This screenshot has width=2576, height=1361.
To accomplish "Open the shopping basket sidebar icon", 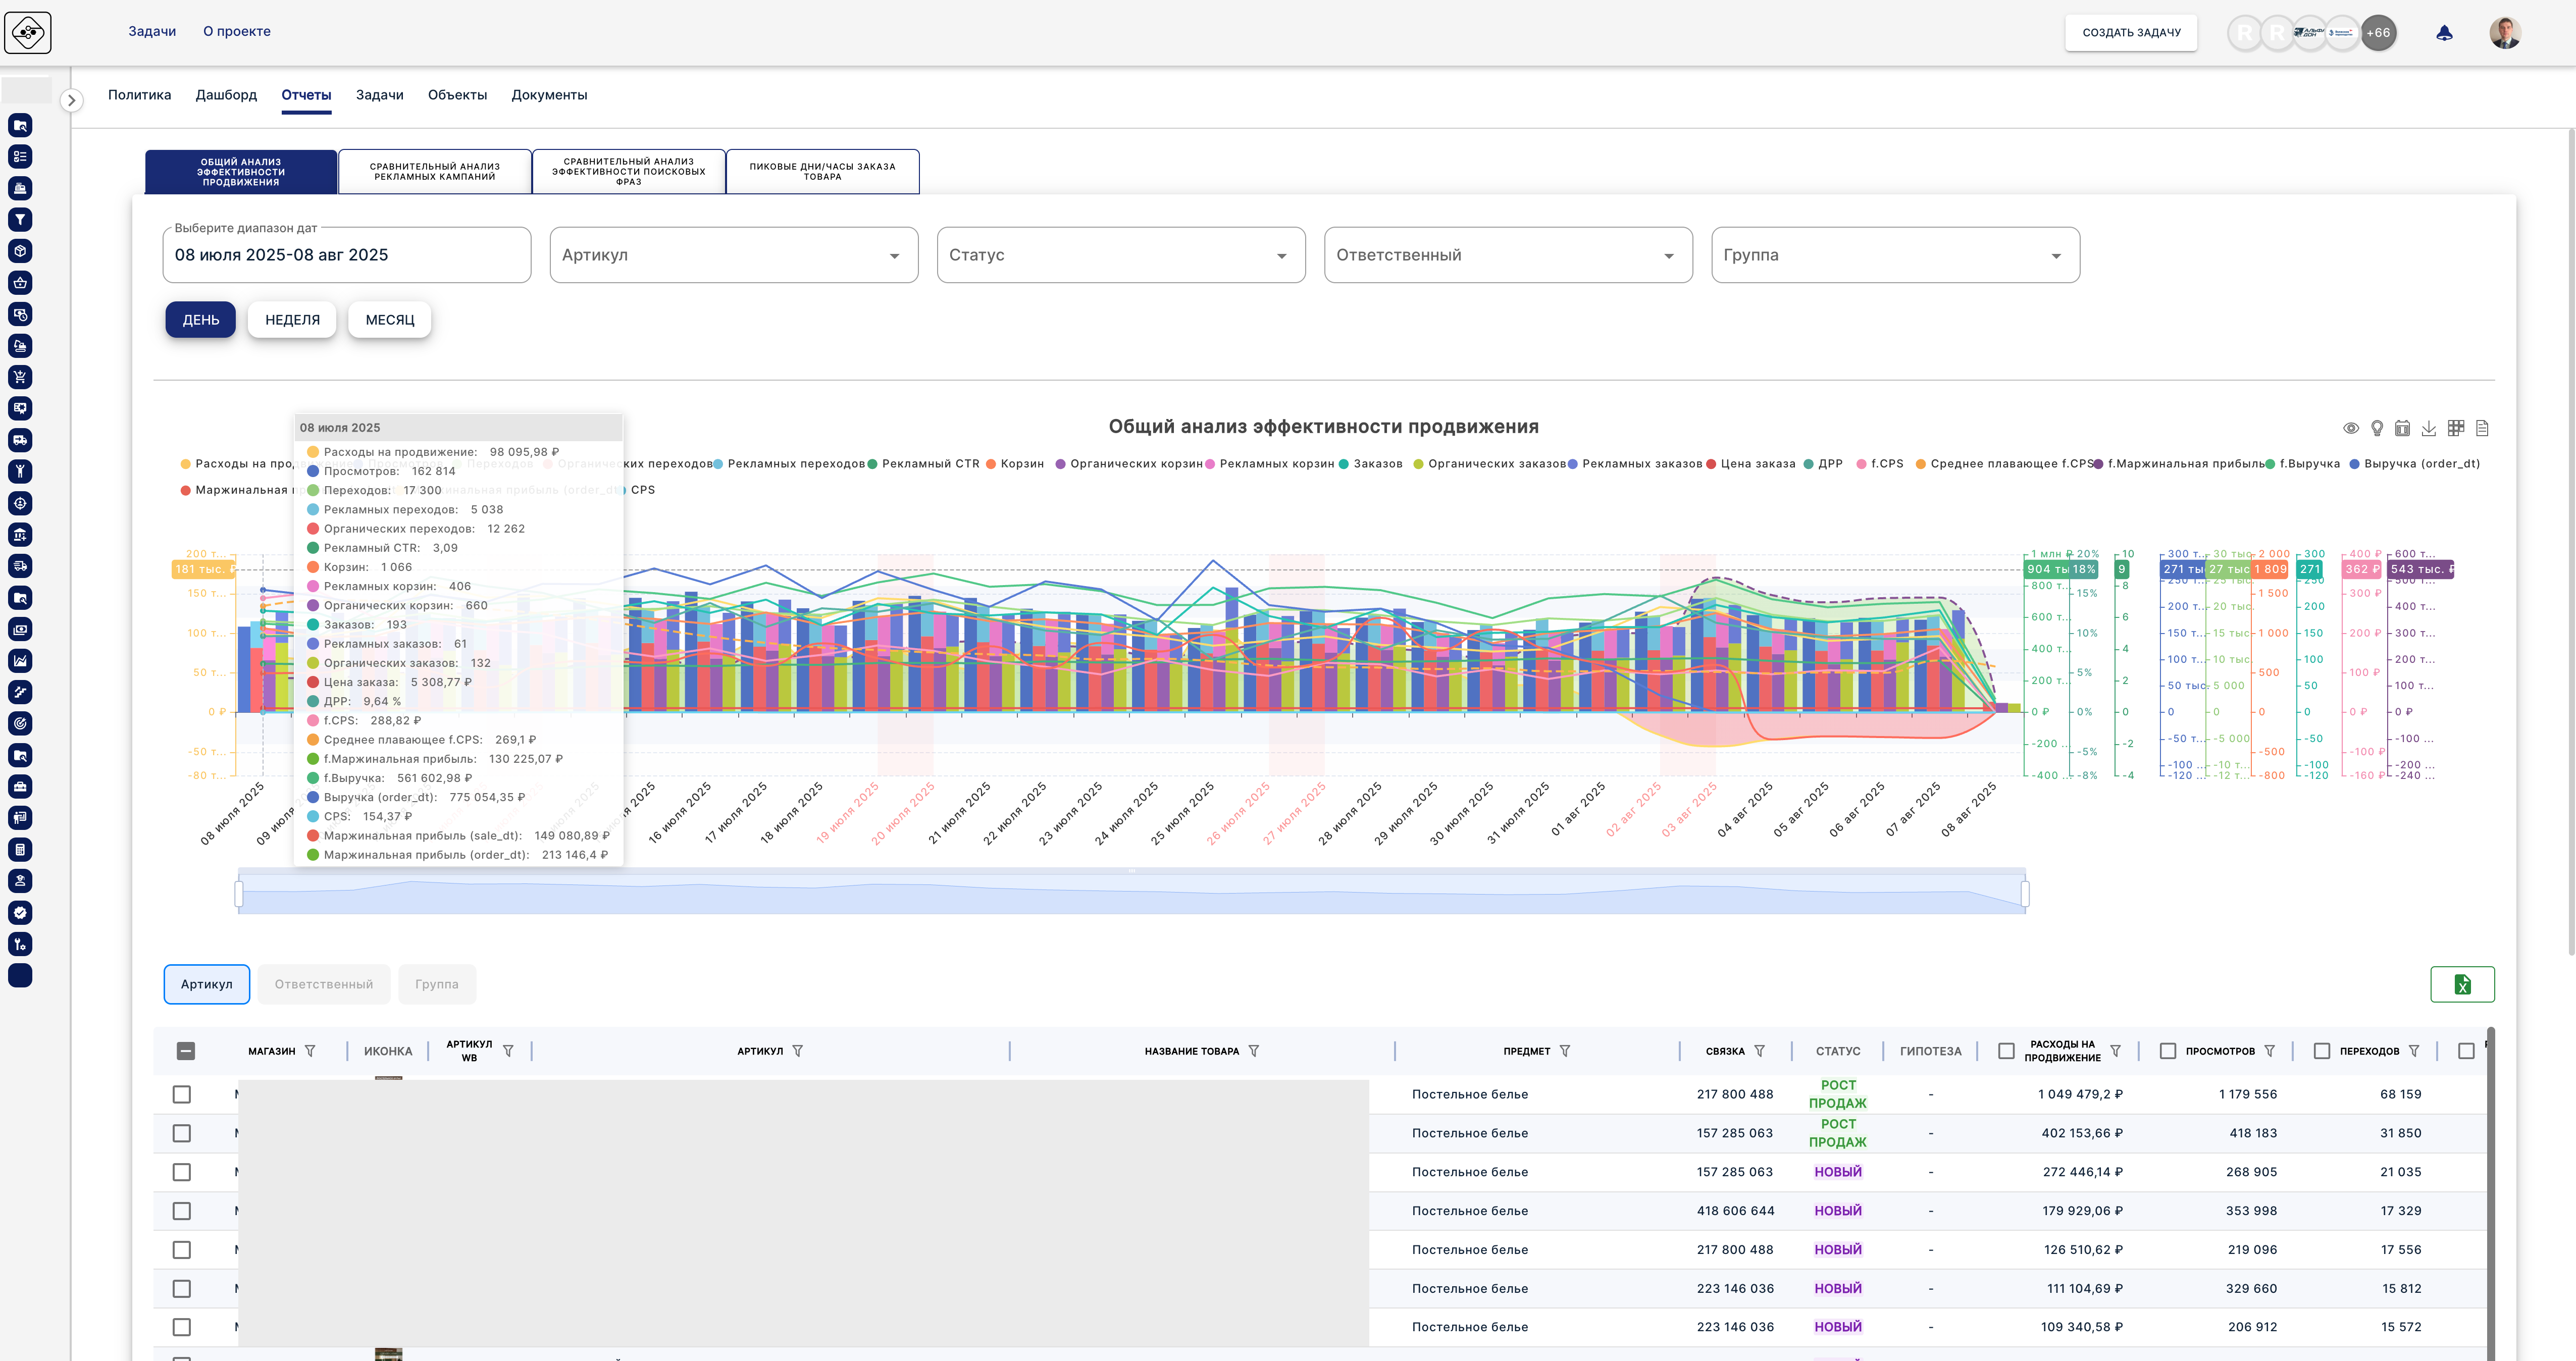I will tap(20, 283).
